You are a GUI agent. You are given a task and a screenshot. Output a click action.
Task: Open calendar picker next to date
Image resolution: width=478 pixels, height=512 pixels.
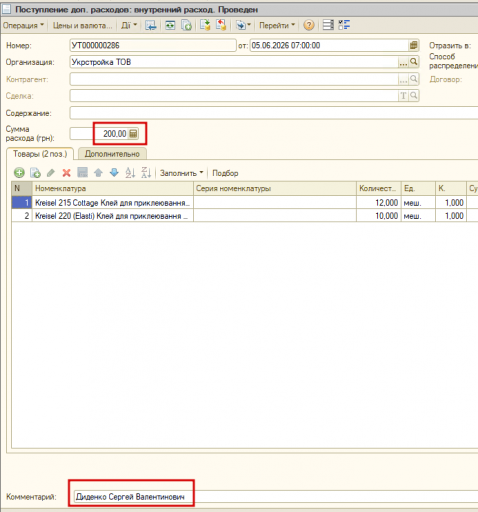pos(414,45)
